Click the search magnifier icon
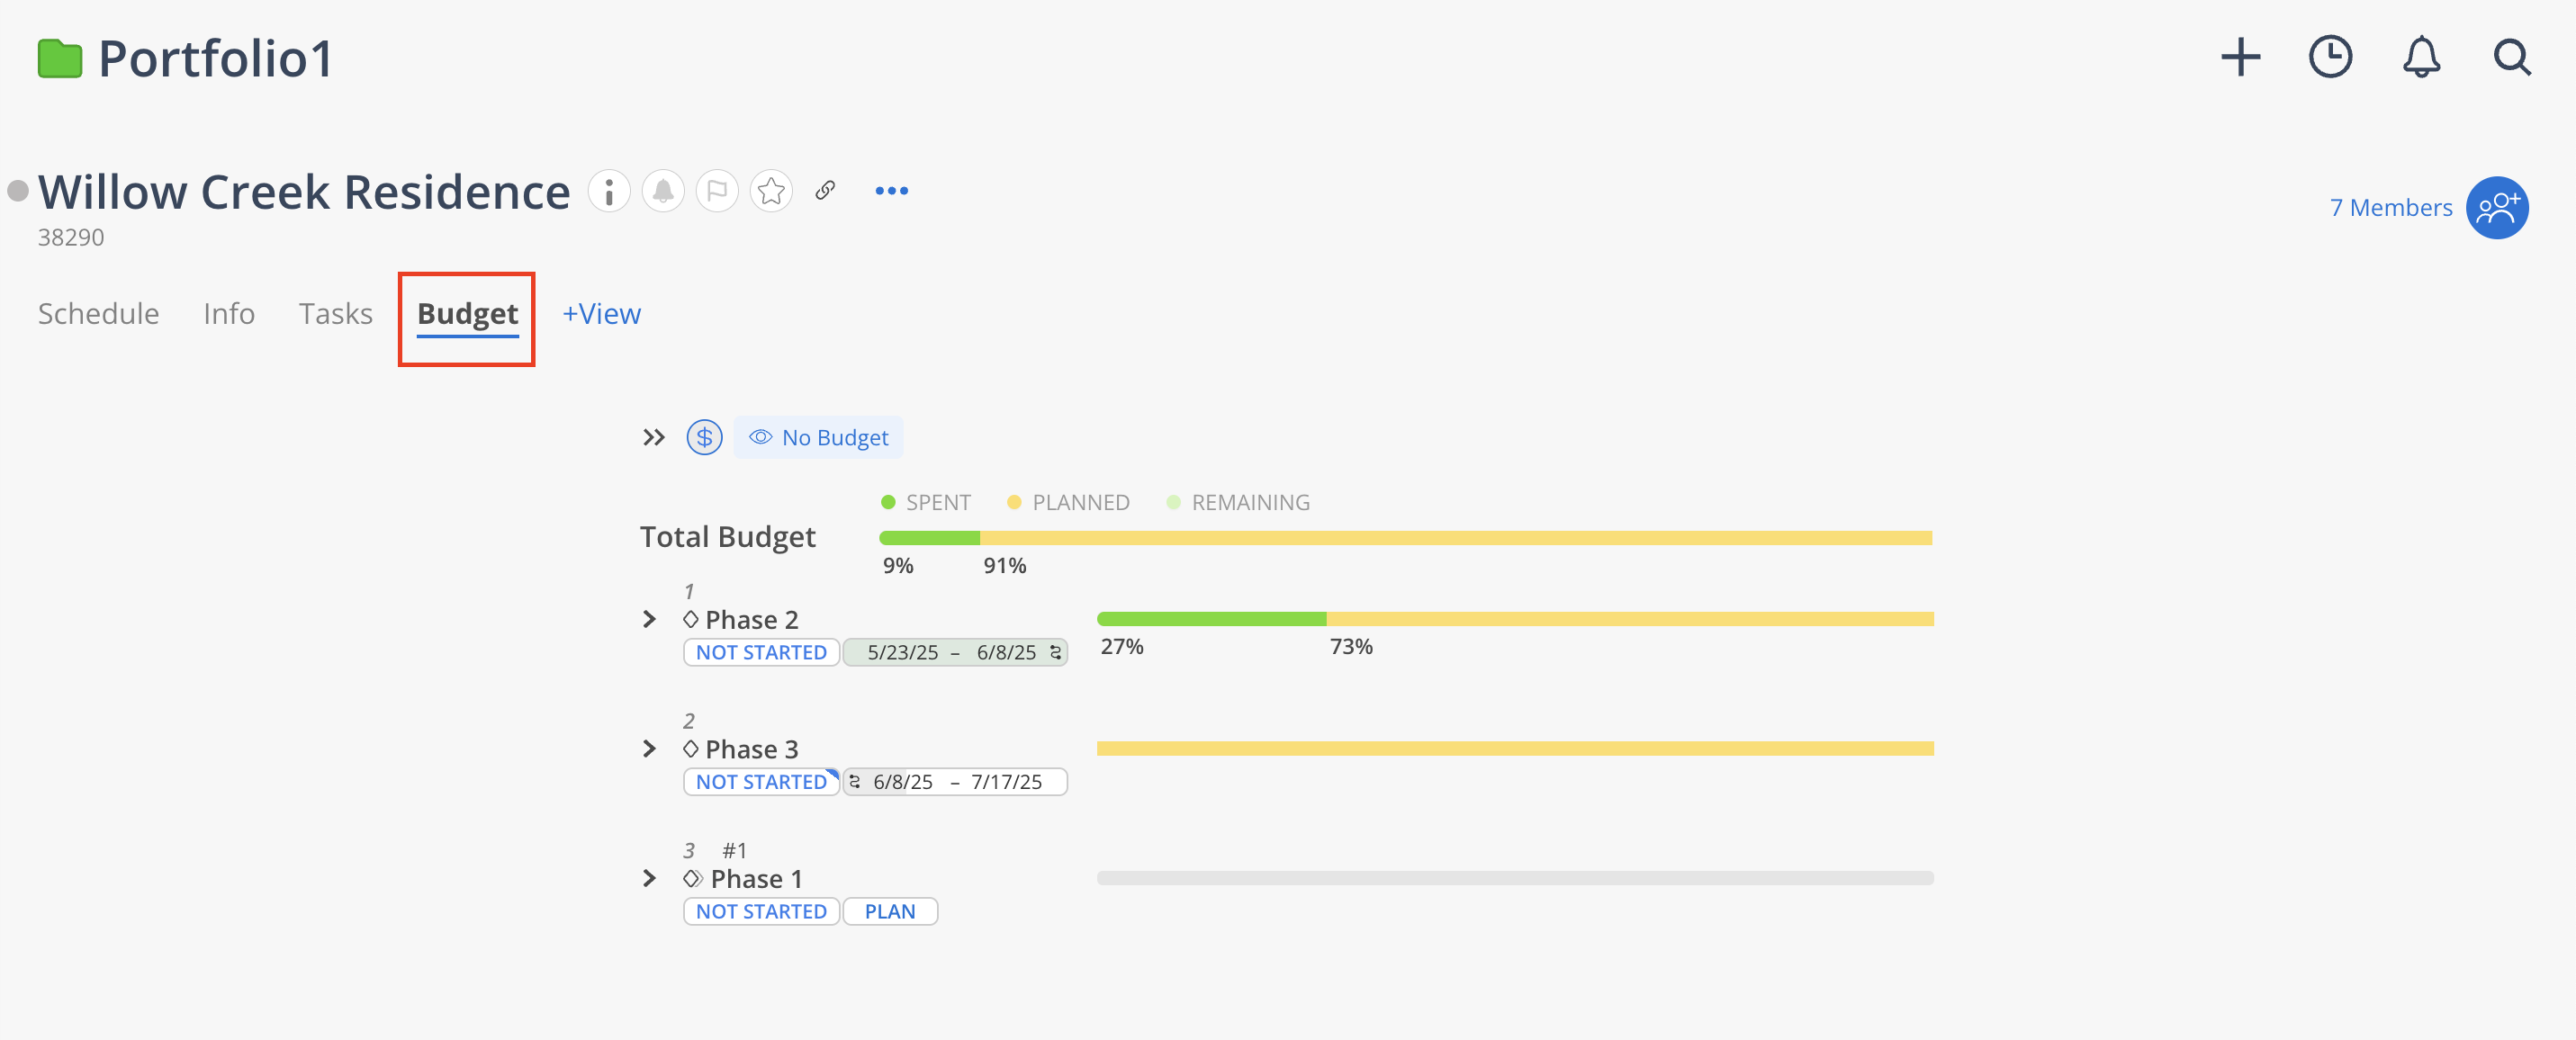2576x1040 pixels. (2511, 57)
